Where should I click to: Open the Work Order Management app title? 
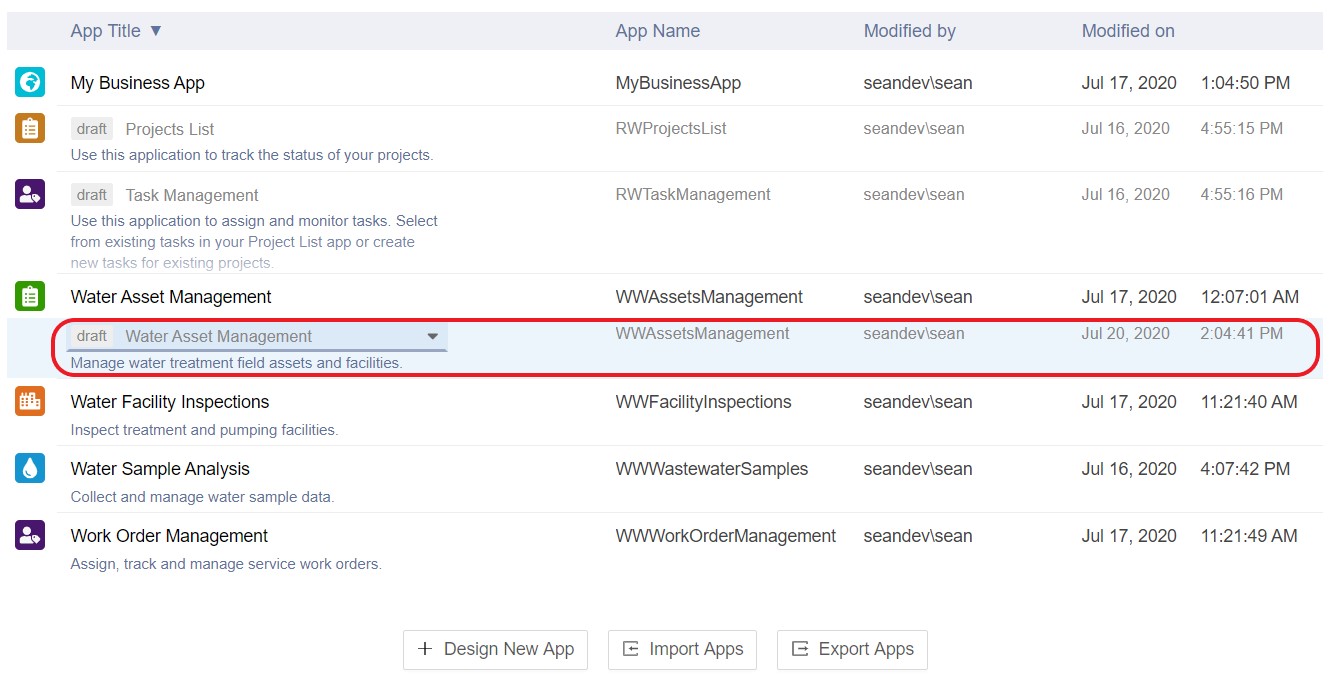pyautogui.click(x=169, y=536)
